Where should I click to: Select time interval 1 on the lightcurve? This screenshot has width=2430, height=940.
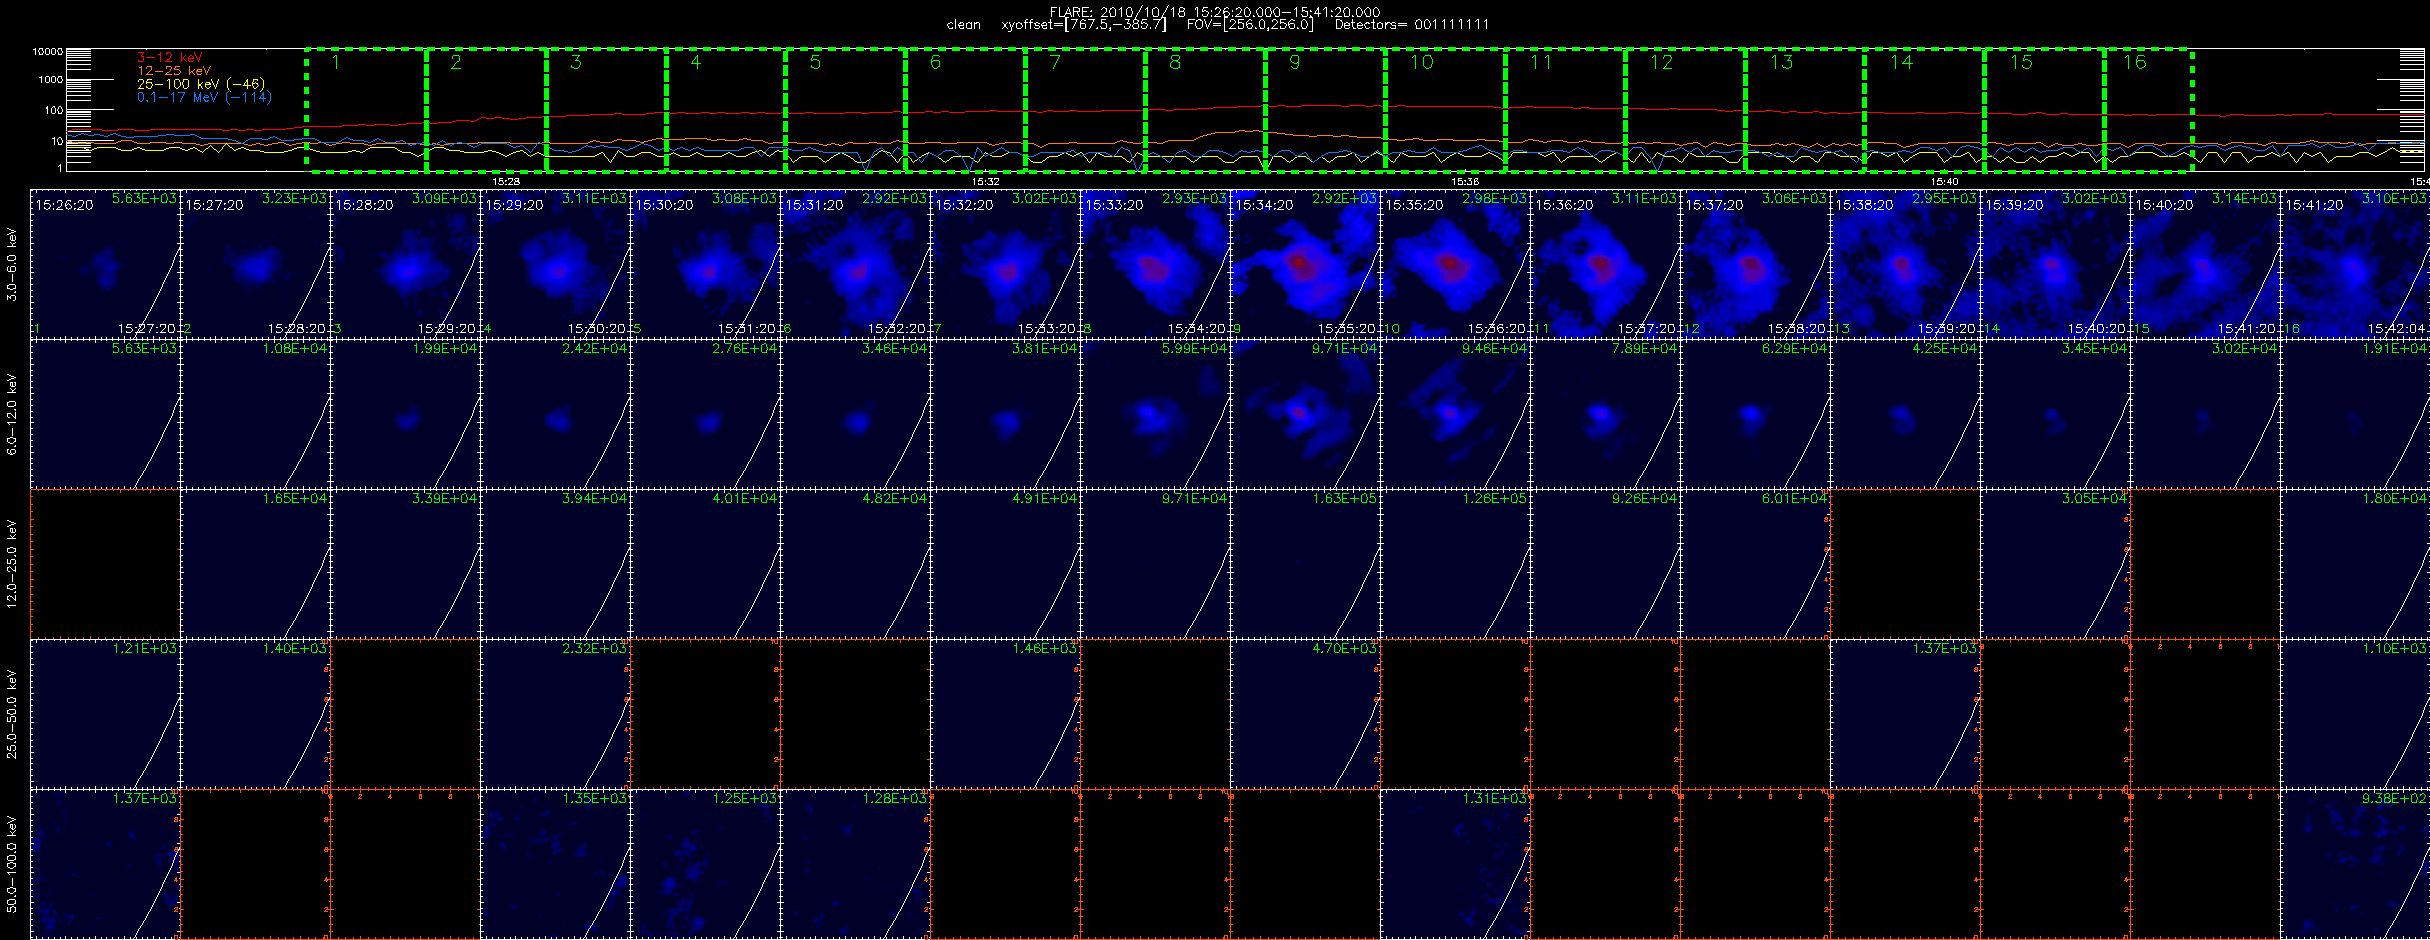point(366,110)
